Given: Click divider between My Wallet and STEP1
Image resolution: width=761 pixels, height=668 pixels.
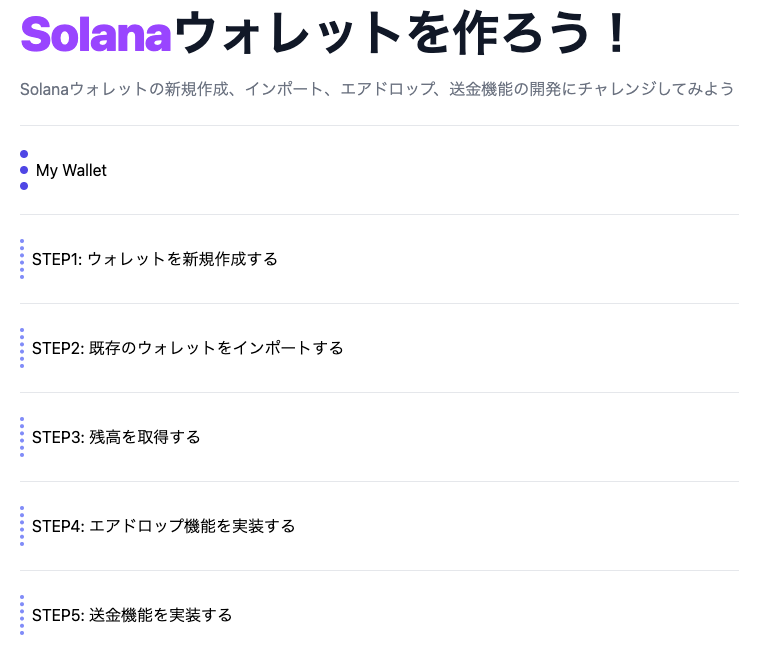Looking at the screenshot, I should (x=380, y=215).
